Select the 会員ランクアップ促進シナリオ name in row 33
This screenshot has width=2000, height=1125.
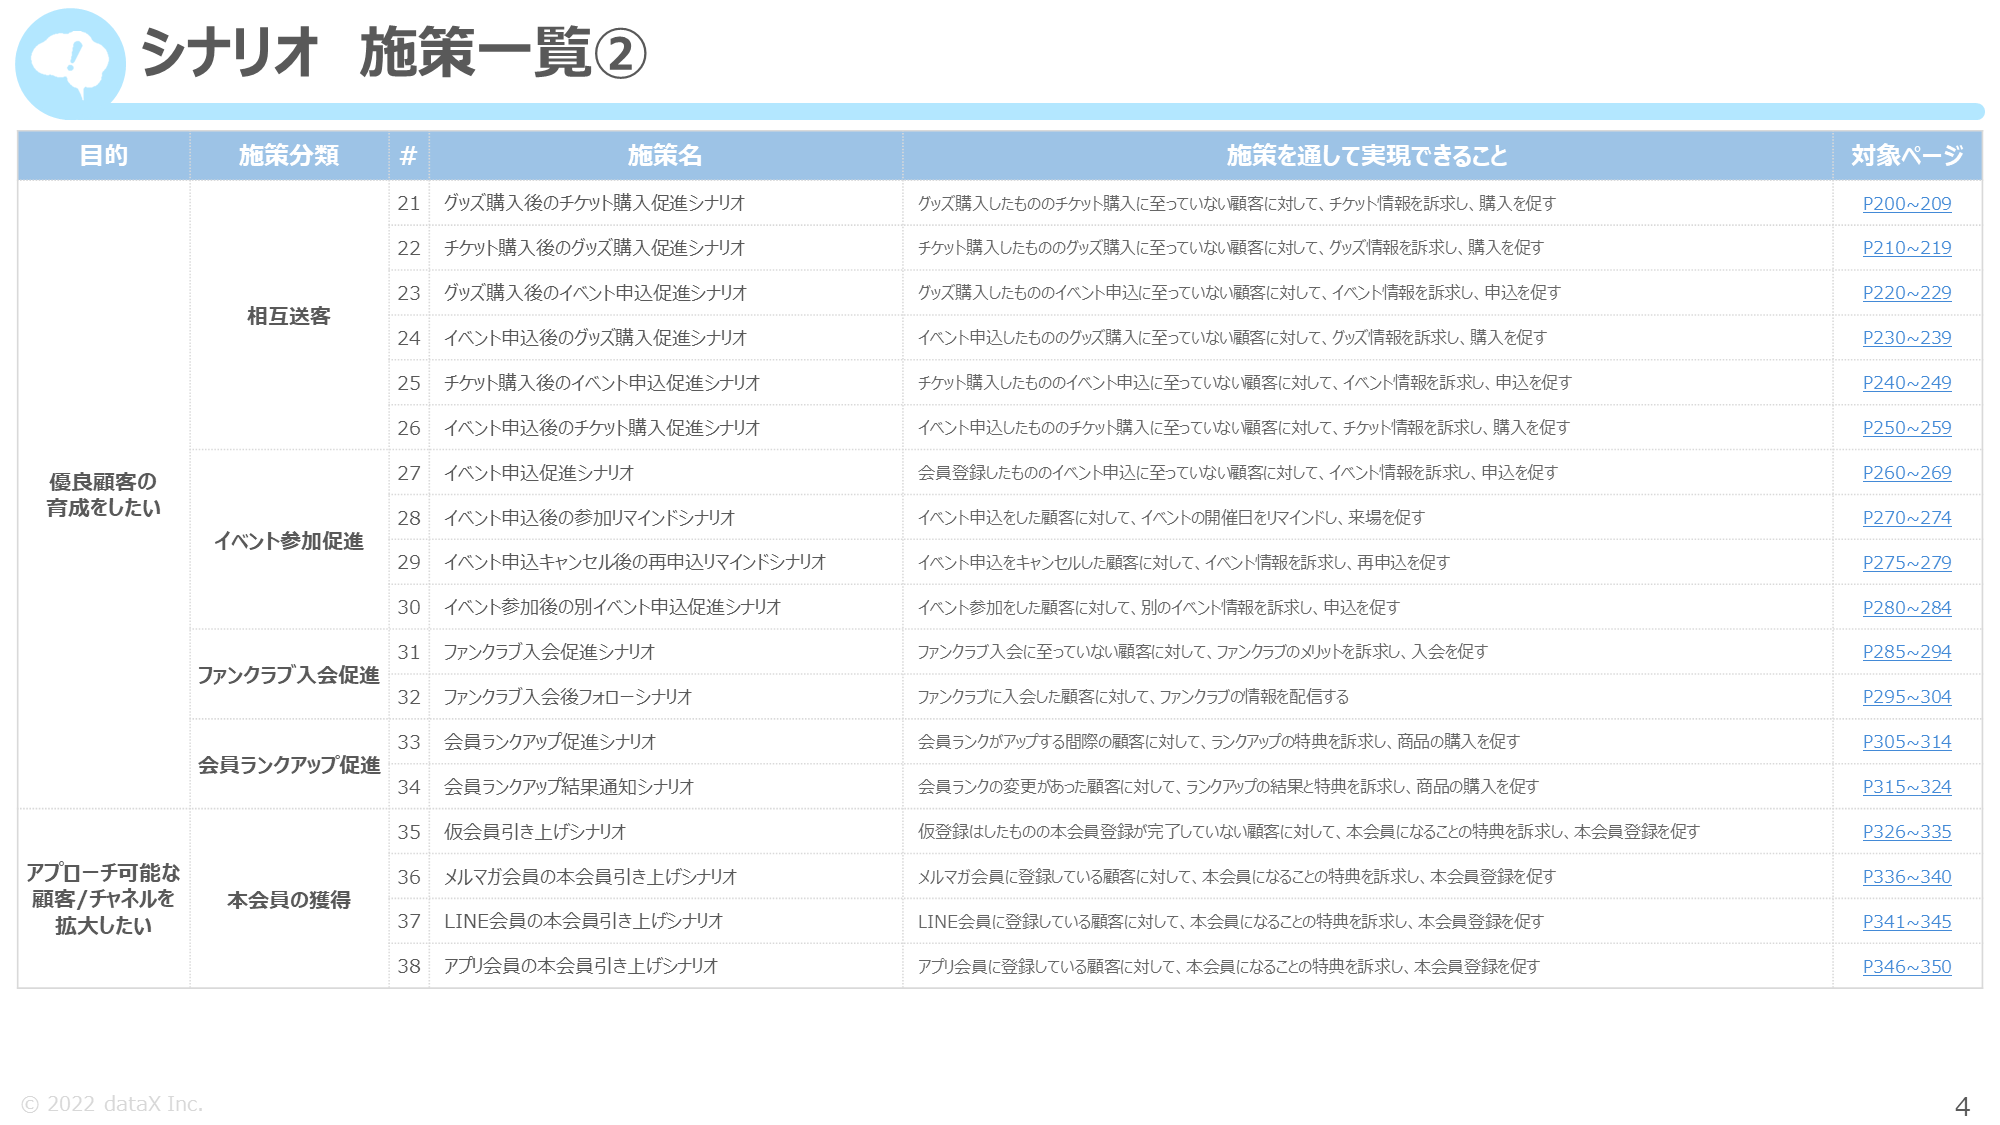click(x=550, y=742)
